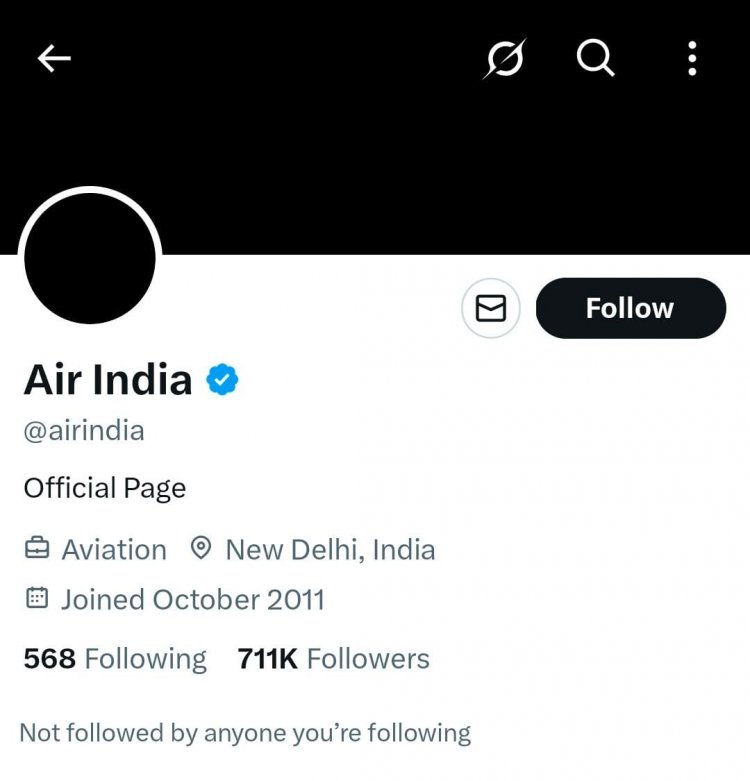Open the three-dot more options menu
This screenshot has height=781, width=750.
[x=692, y=60]
